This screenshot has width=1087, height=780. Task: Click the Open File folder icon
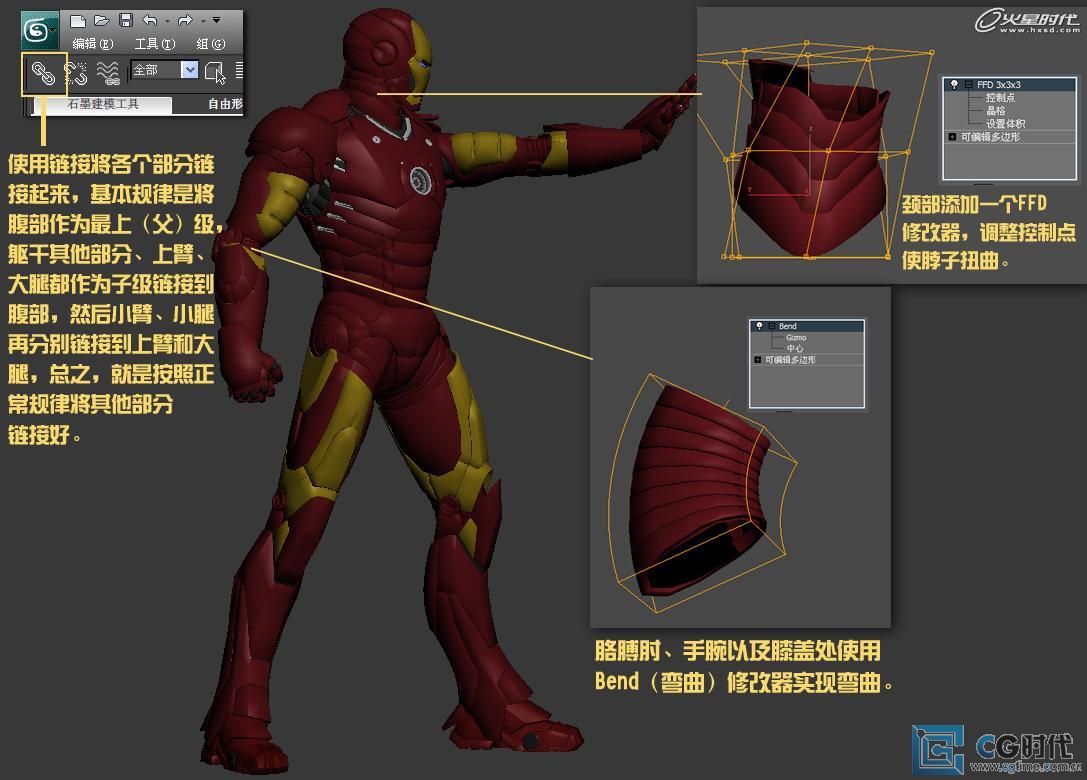101,20
